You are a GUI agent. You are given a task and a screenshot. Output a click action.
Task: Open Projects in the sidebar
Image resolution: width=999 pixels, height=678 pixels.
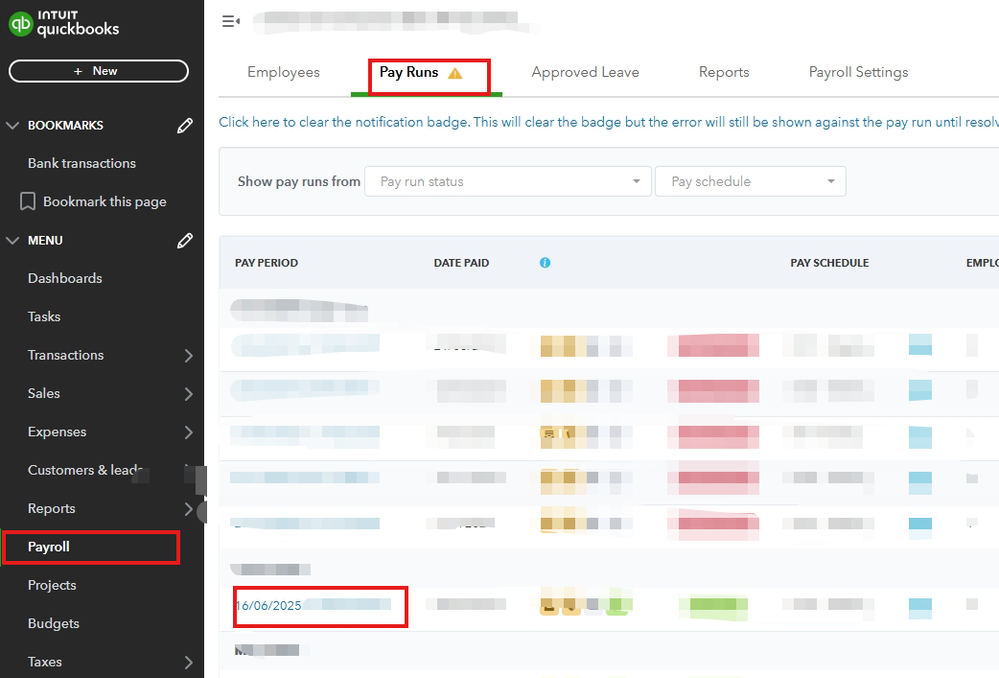(x=52, y=585)
